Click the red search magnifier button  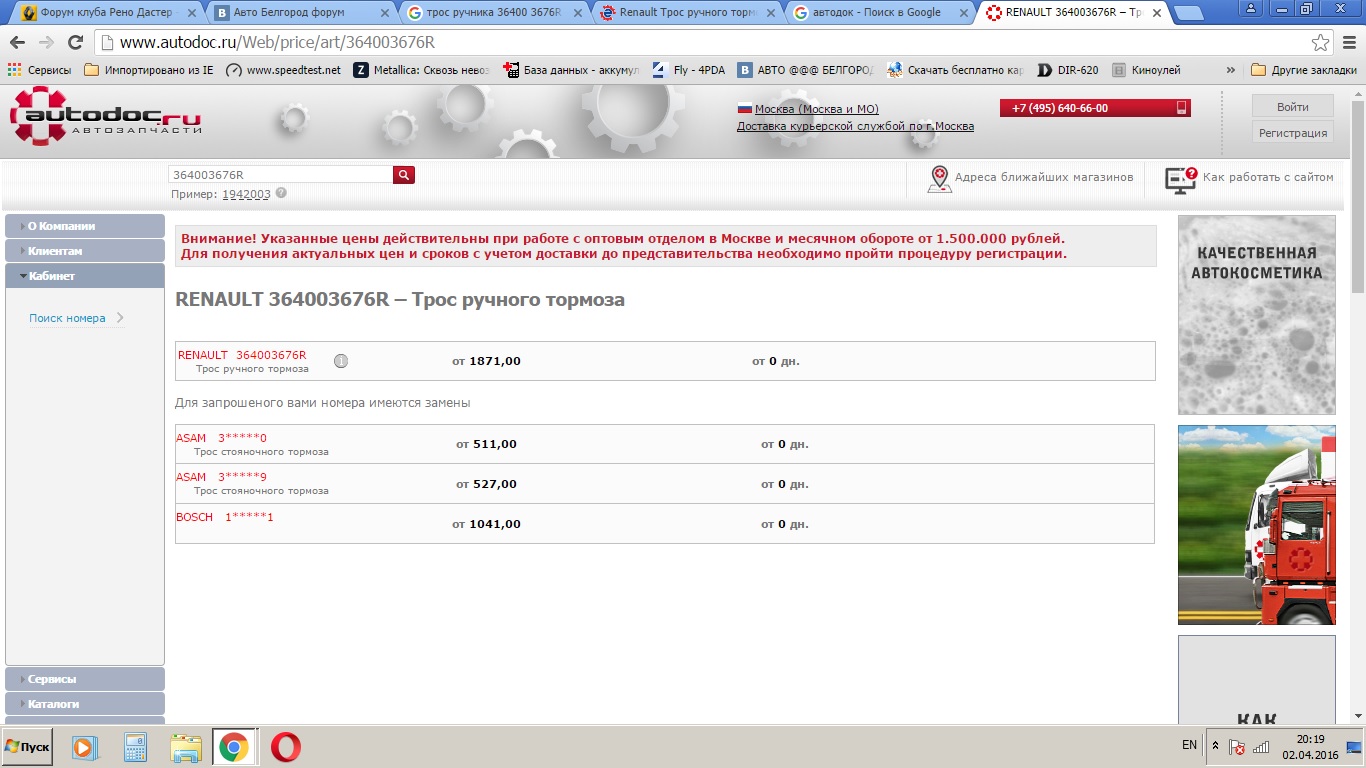[404, 175]
